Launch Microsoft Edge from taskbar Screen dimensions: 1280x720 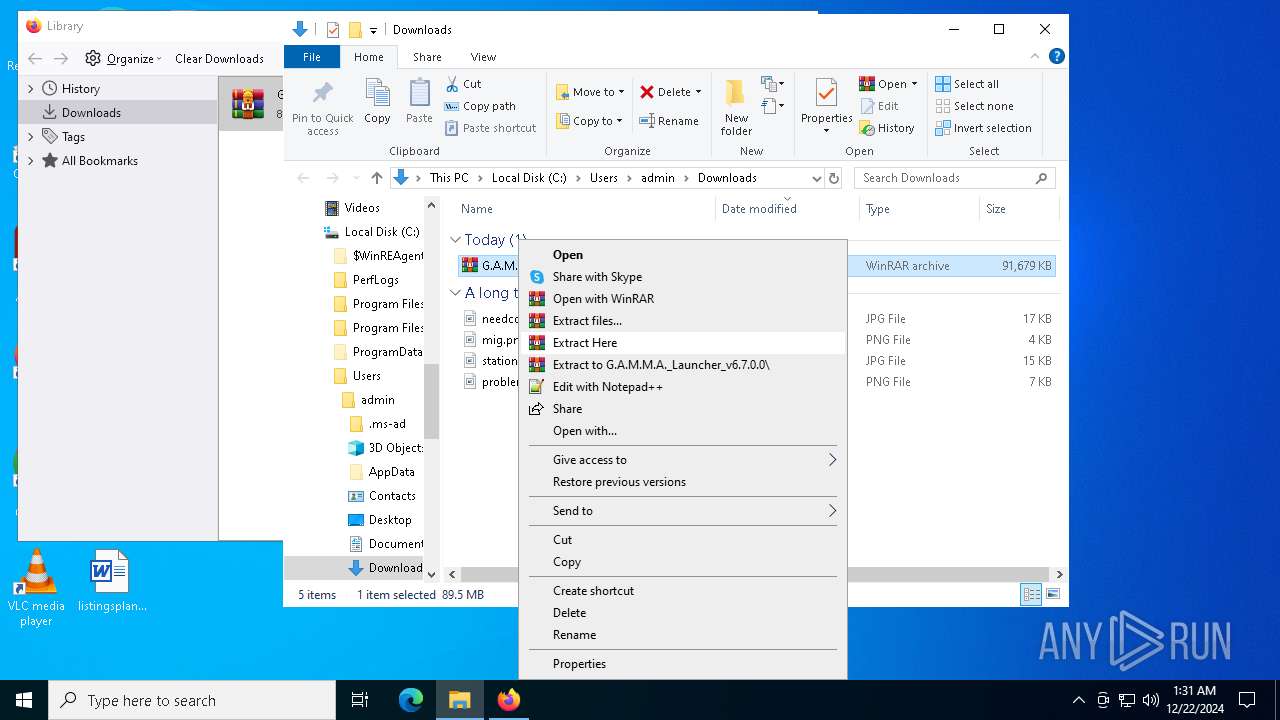[411, 700]
